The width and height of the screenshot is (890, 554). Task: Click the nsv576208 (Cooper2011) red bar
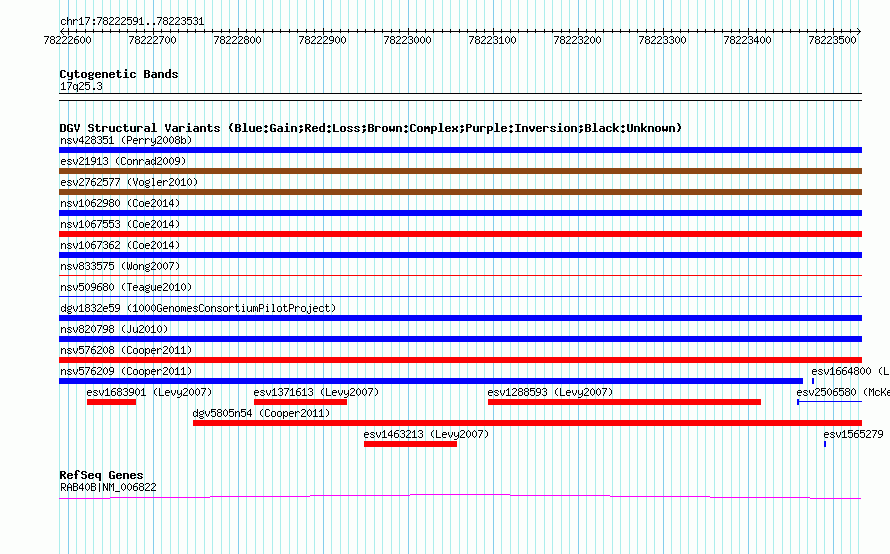point(460,360)
